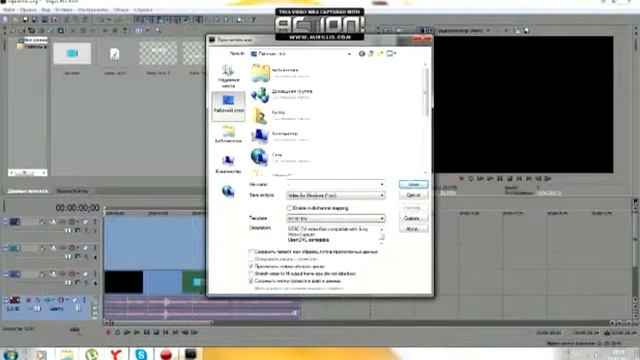The height and width of the screenshot is (360, 640).
Task: Open Сеть in the file list
Action: tap(281, 158)
